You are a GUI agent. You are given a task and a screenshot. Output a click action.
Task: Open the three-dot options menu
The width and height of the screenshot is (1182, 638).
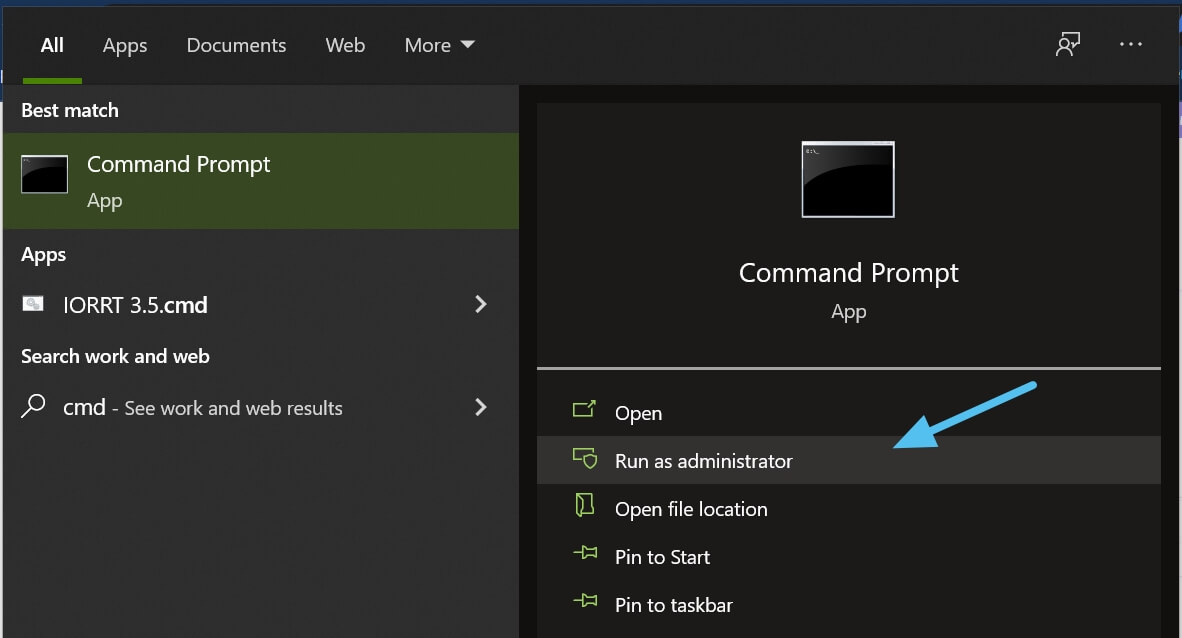click(1131, 44)
